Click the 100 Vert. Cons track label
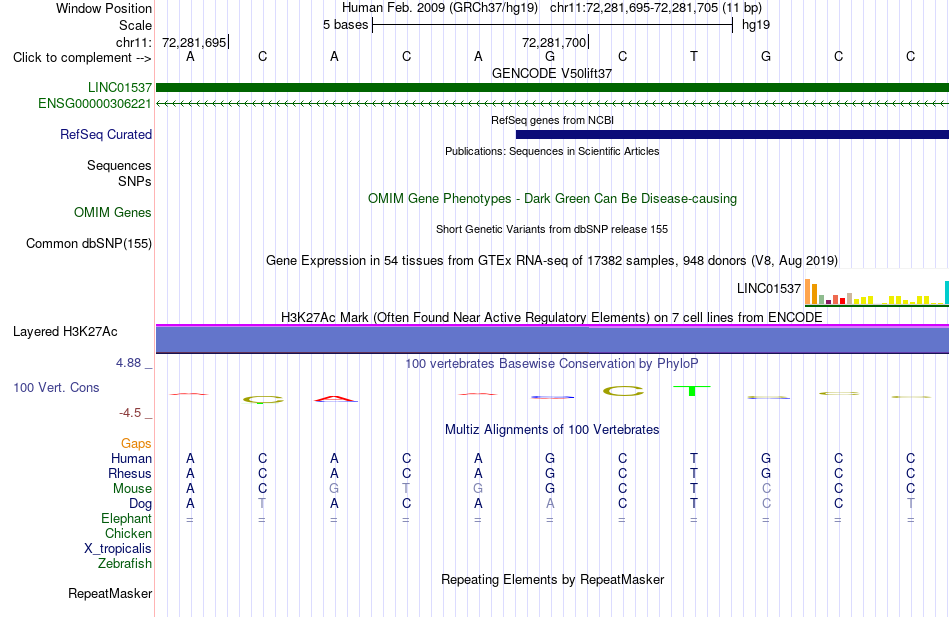 pyautogui.click(x=56, y=387)
